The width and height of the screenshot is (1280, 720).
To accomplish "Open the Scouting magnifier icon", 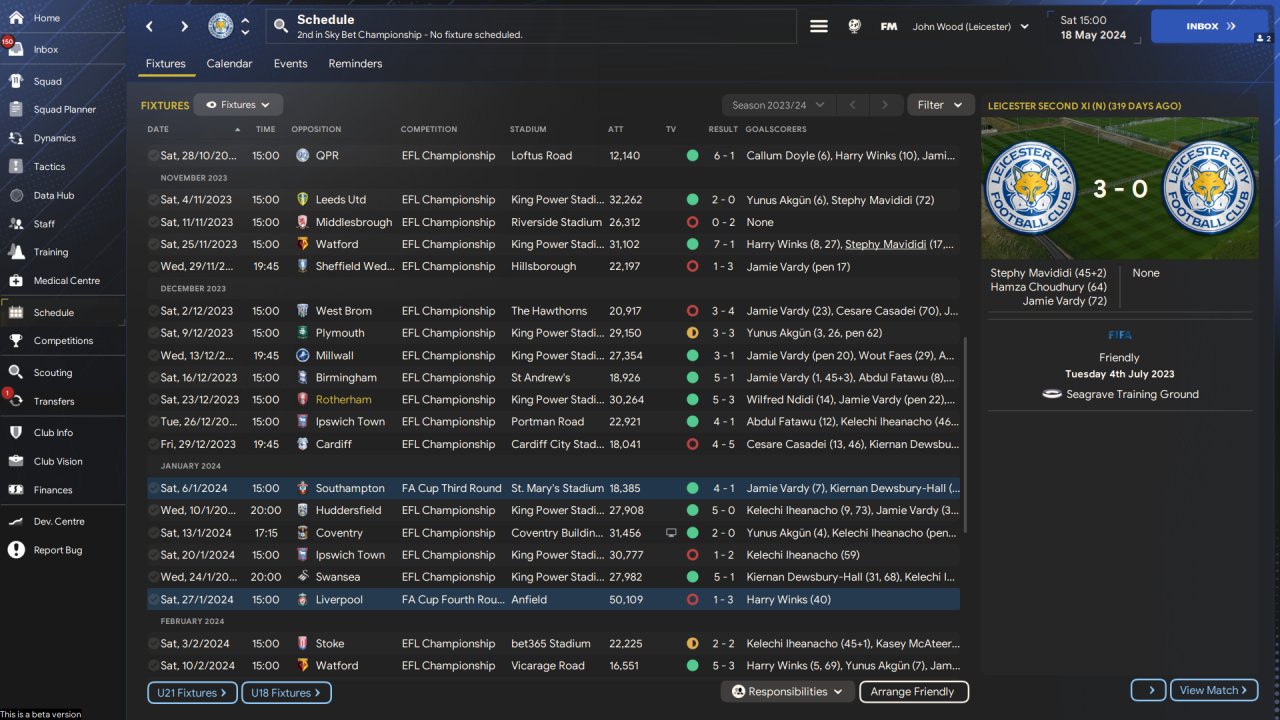I will coord(16,372).
